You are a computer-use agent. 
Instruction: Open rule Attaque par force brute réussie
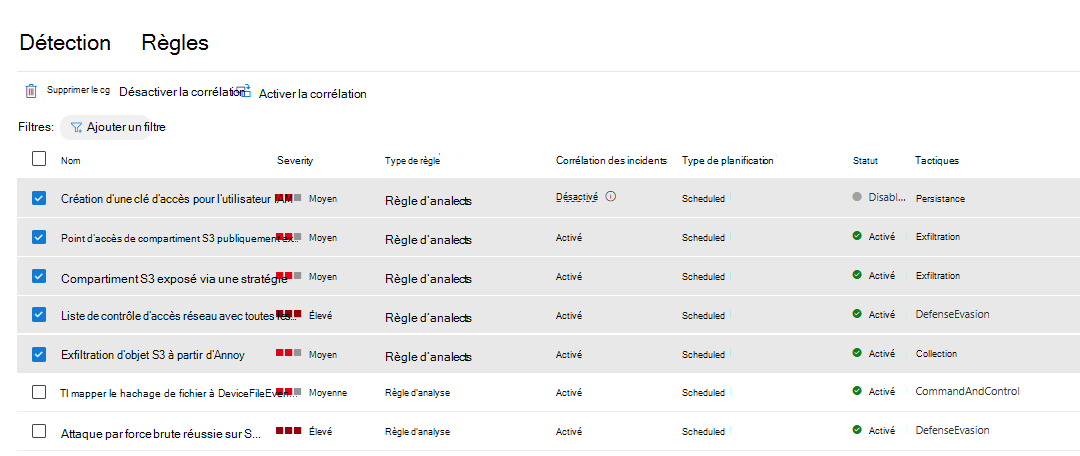161,434
